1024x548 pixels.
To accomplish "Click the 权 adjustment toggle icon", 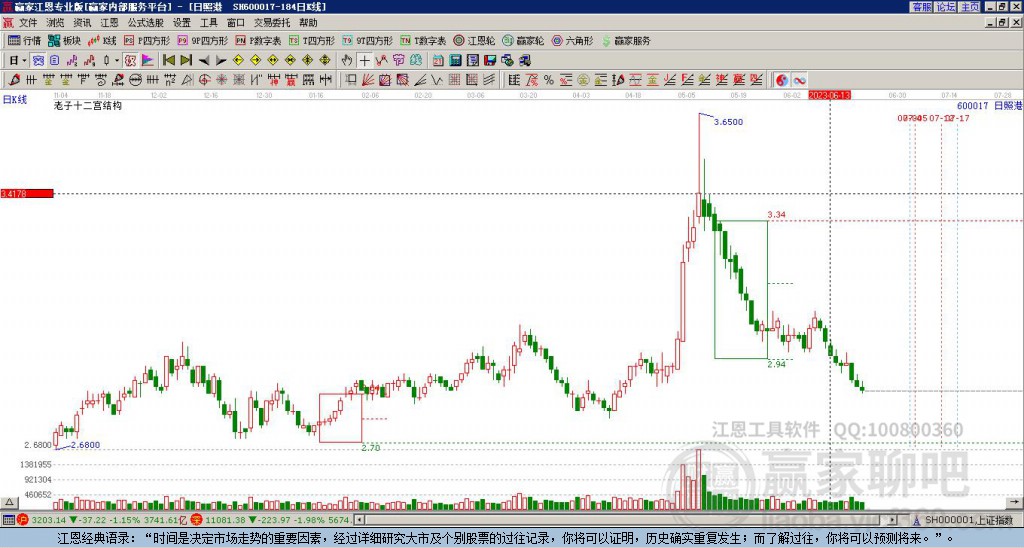I will coord(130,61).
